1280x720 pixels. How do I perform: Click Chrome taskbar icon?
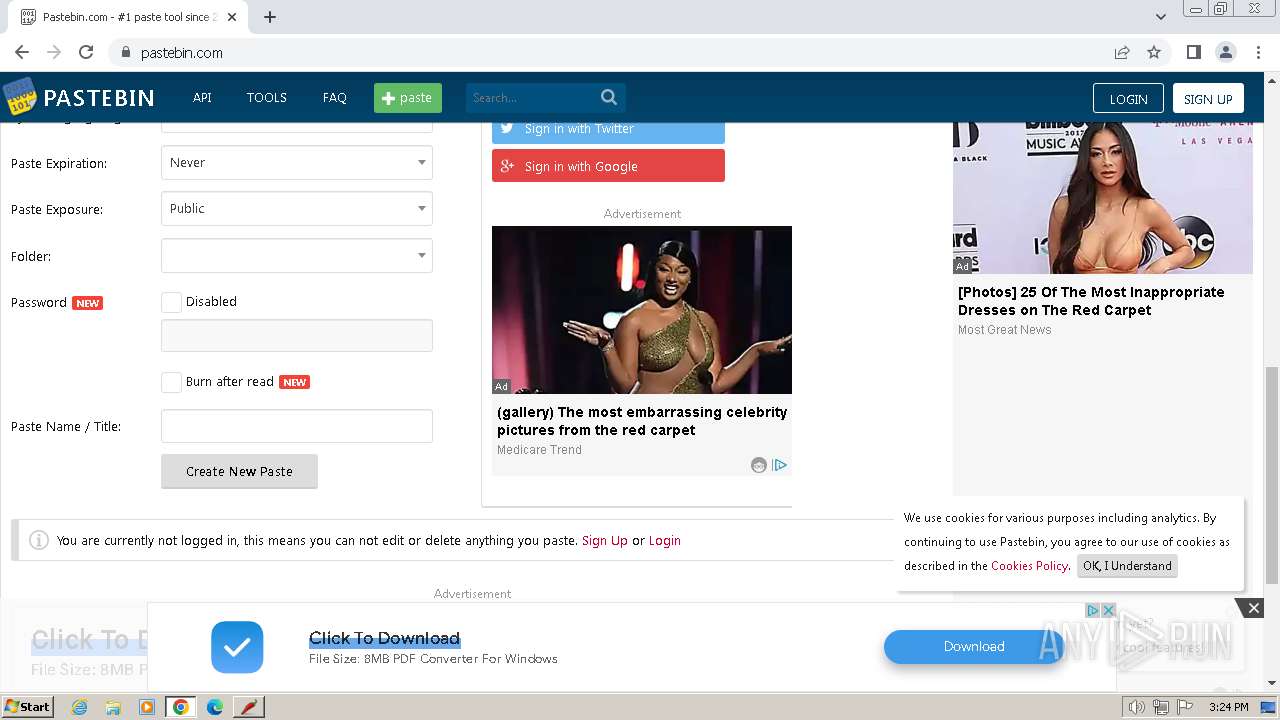[181, 707]
